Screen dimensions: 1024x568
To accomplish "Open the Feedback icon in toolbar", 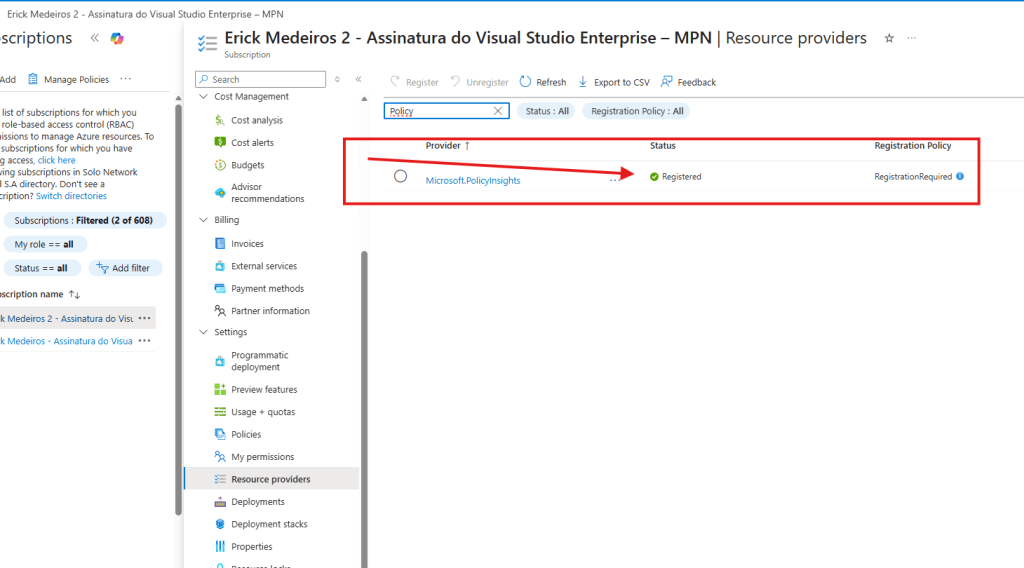I will click(x=666, y=82).
